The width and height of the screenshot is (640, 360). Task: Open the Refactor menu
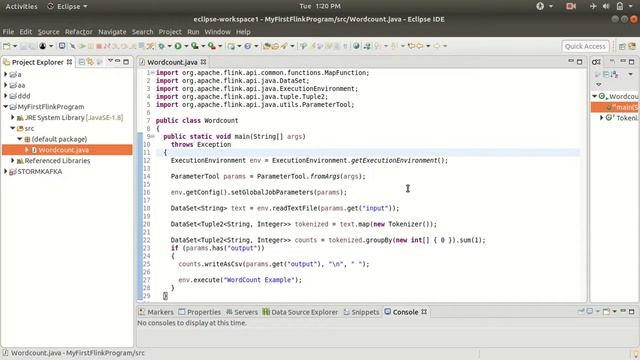(x=79, y=32)
